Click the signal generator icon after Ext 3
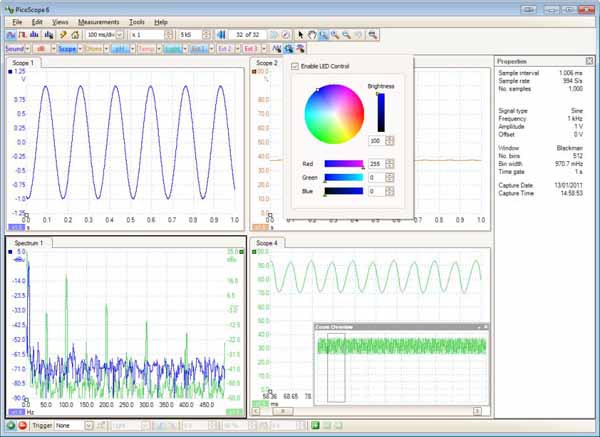 tap(276, 49)
